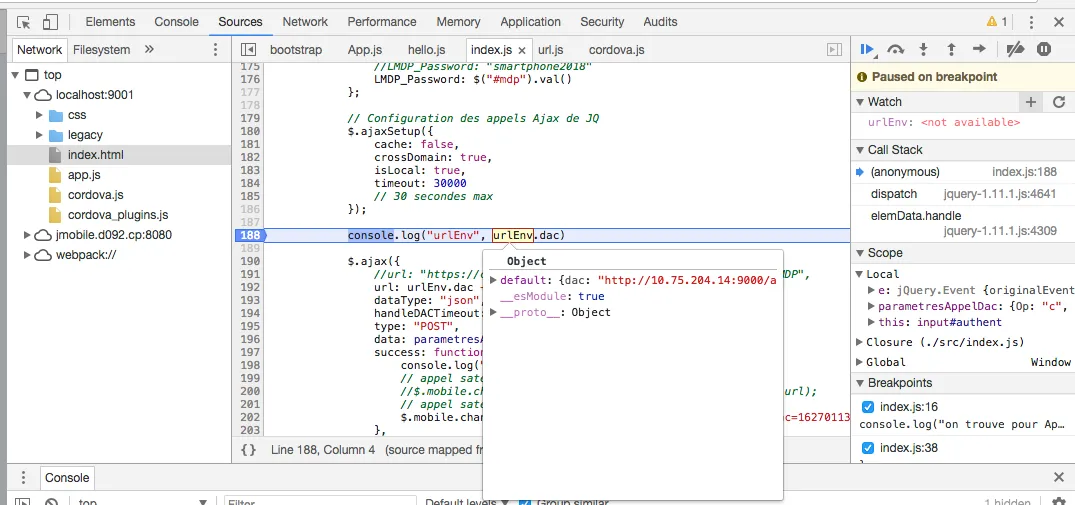Expand the Global scope entry
The image size is (1075, 505).
[860, 362]
